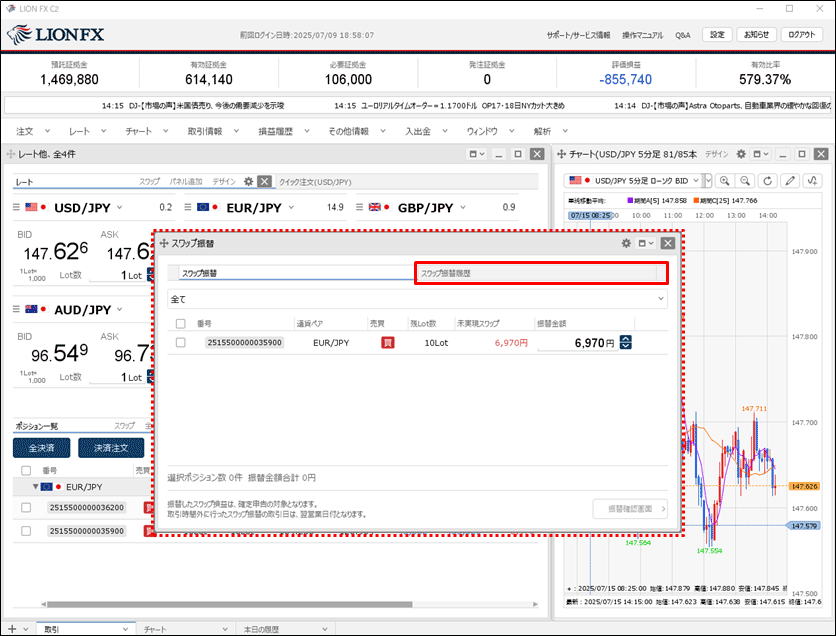This screenshot has width=836, height=636.
Task: Switch to the 本日の履歴 bottom tab
Action: (x=285, y=629)
